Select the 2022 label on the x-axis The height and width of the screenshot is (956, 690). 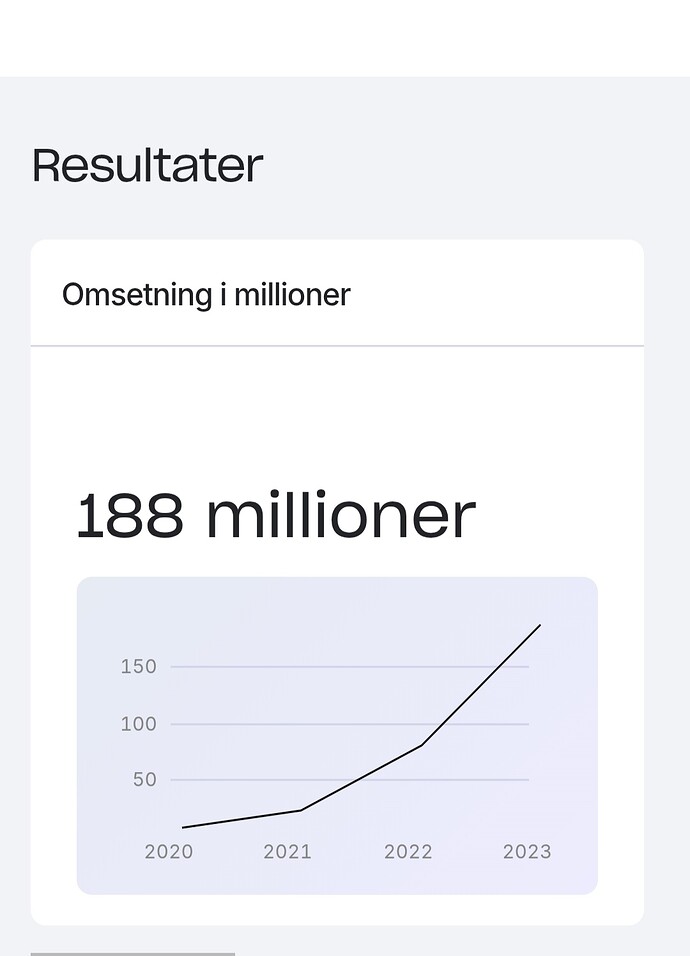coord(408,852)
